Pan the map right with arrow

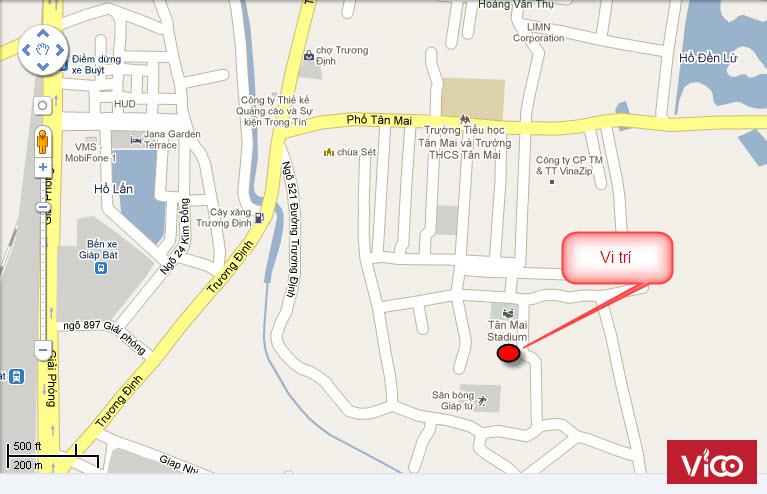pyautogui.click(x=60, y=49)
